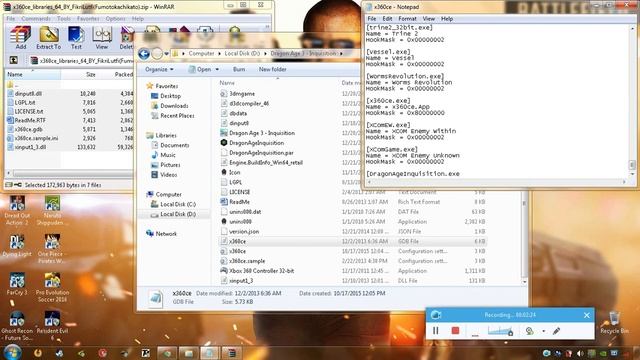Click the volume speaker tray icon

[x=580, y=353]
